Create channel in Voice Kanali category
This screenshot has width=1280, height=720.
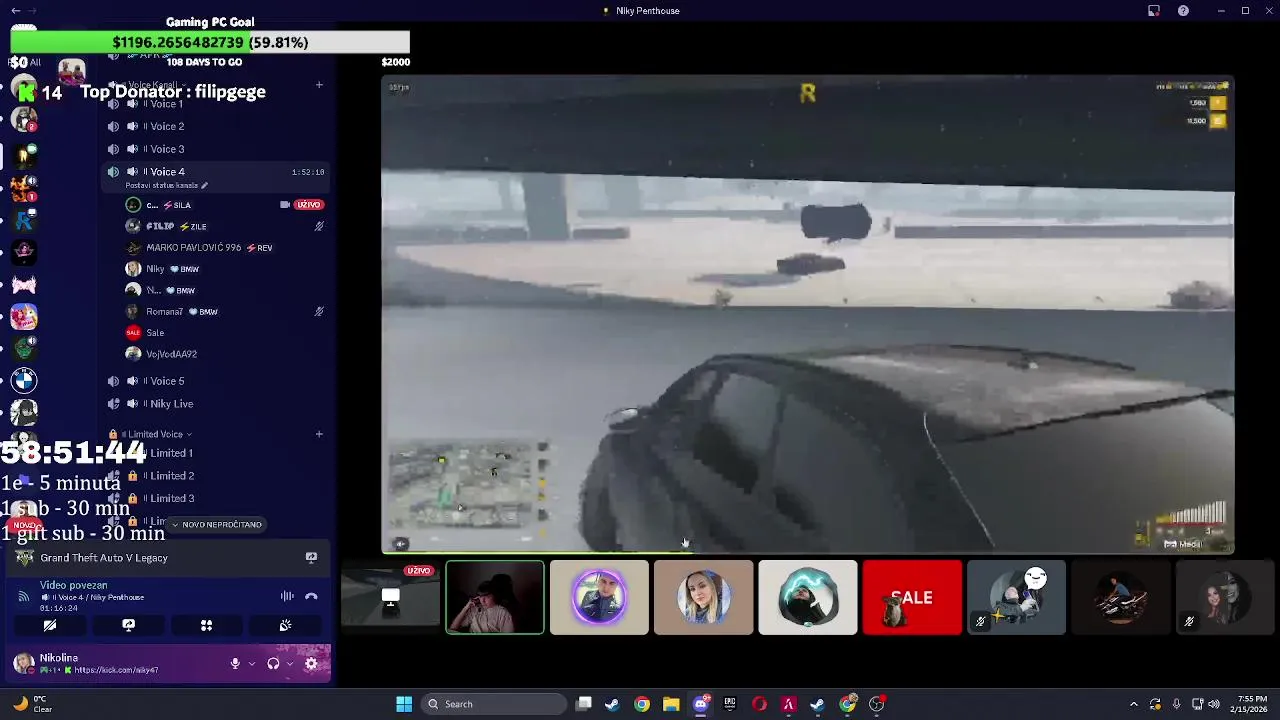(319, 85)
